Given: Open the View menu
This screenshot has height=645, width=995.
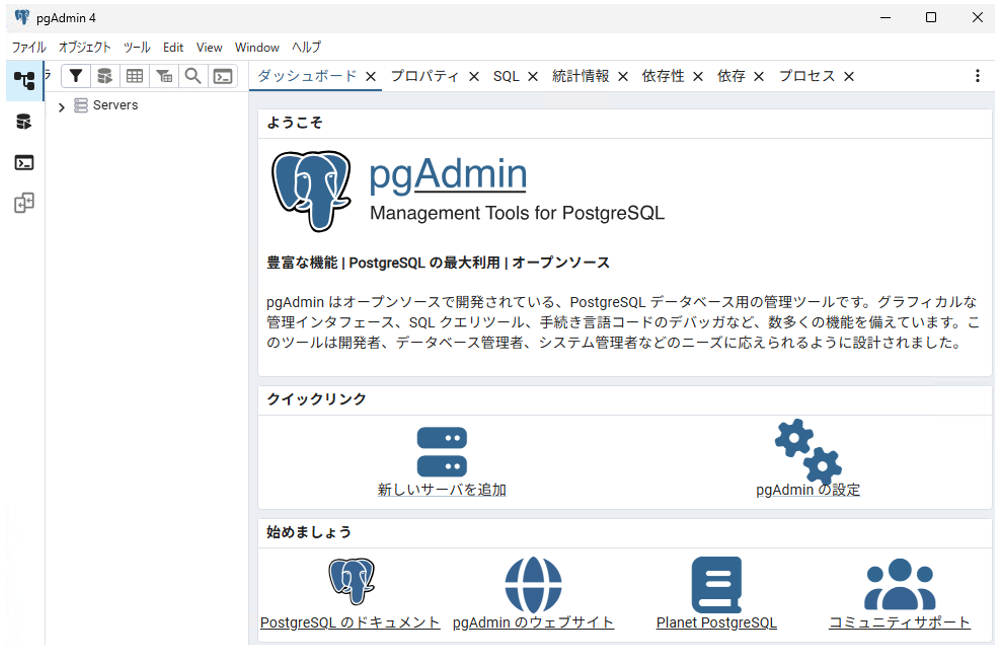Looking at the screenshot, I should point(209,48).
